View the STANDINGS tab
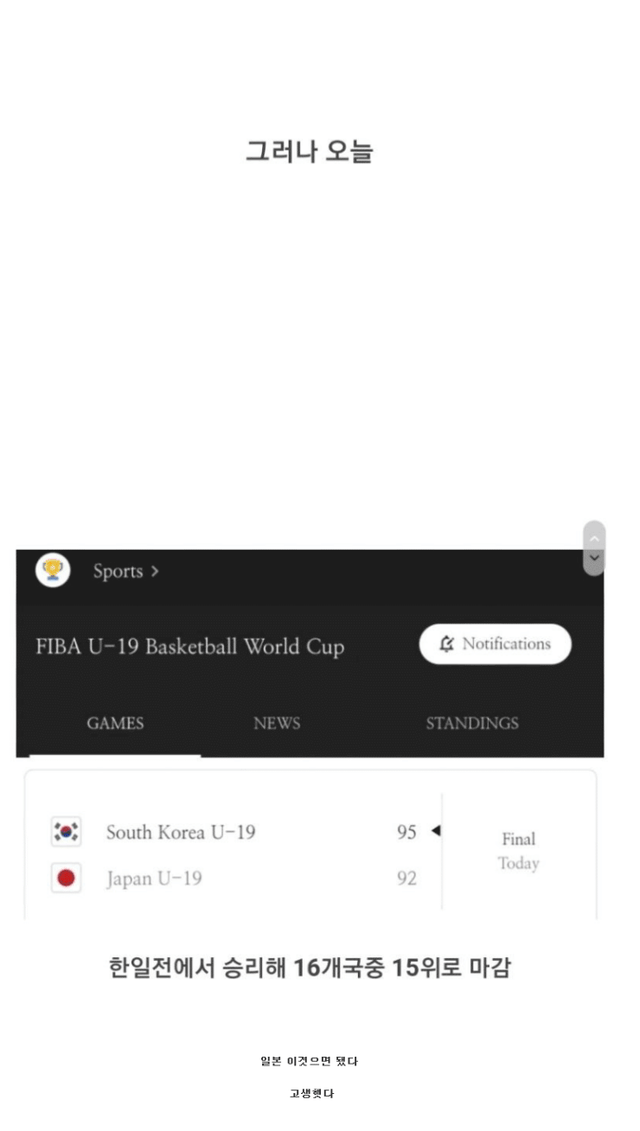Viewport: 640px width, 1131px height. [x=472, y=723]
